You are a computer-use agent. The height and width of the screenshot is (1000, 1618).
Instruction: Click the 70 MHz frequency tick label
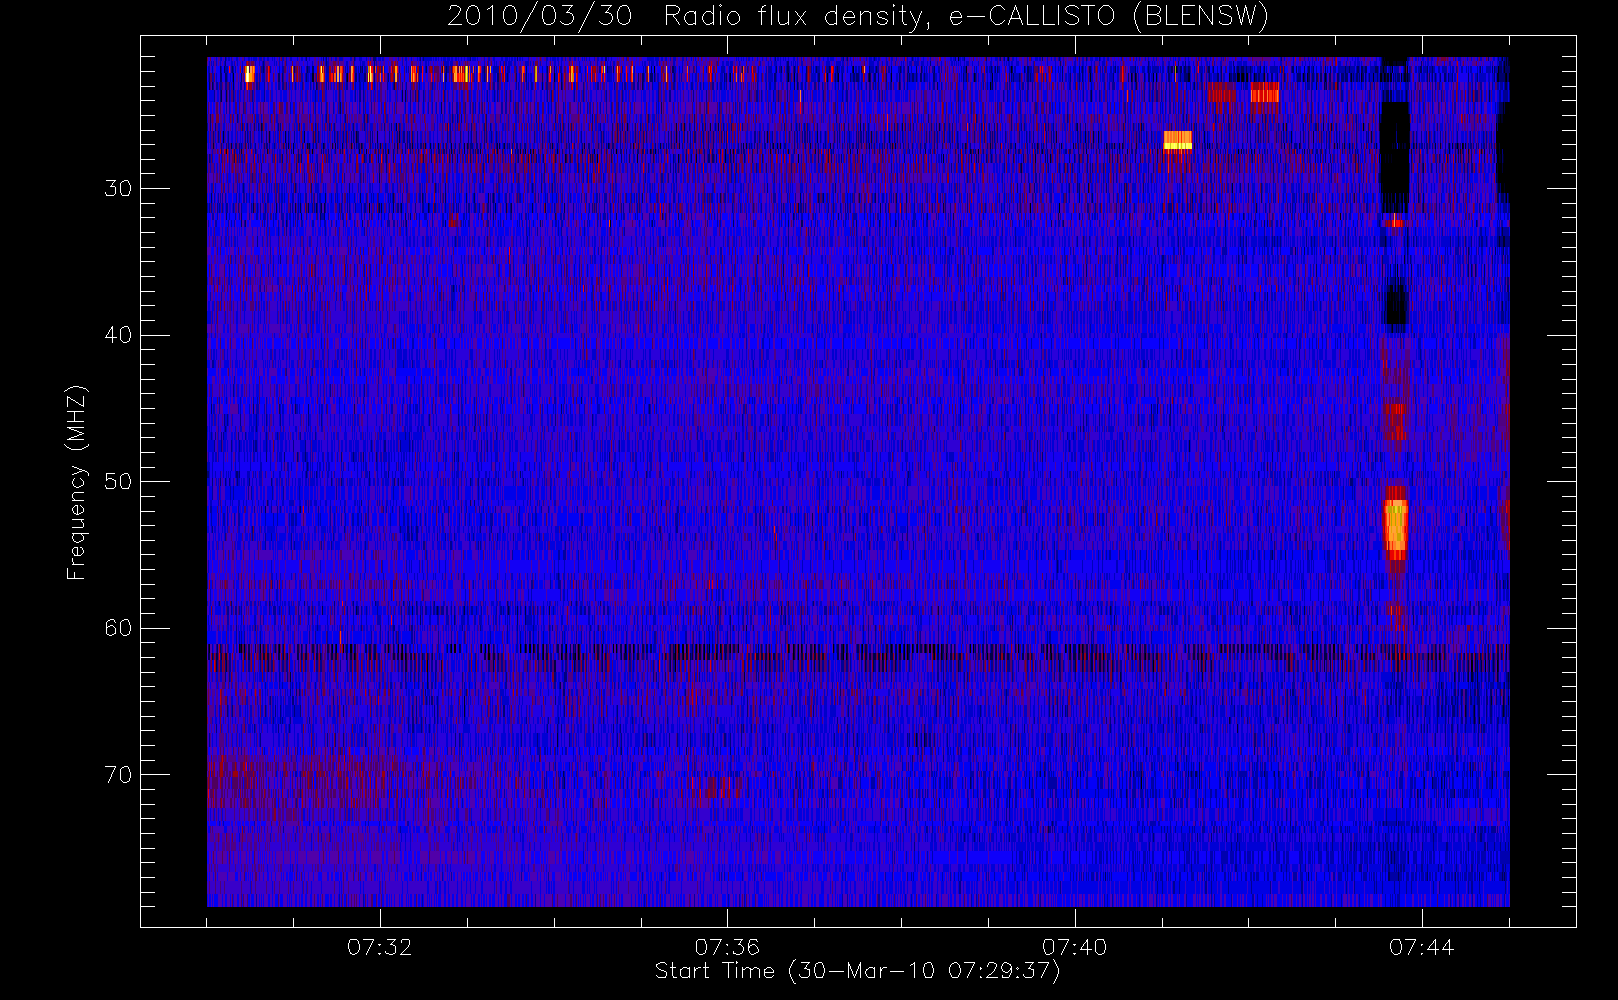coord(118,775)
